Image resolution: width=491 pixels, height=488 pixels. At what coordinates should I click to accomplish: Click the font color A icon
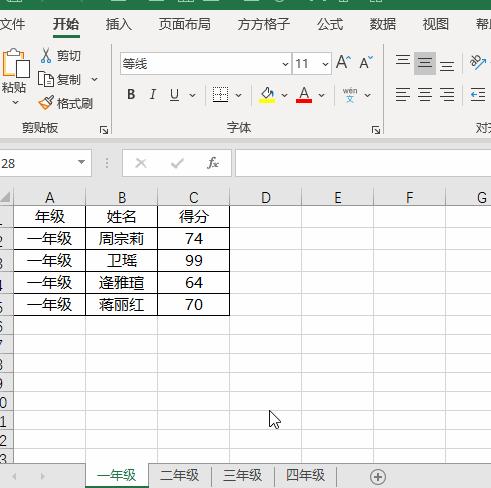pyautogui.click(x=304, y=95)
